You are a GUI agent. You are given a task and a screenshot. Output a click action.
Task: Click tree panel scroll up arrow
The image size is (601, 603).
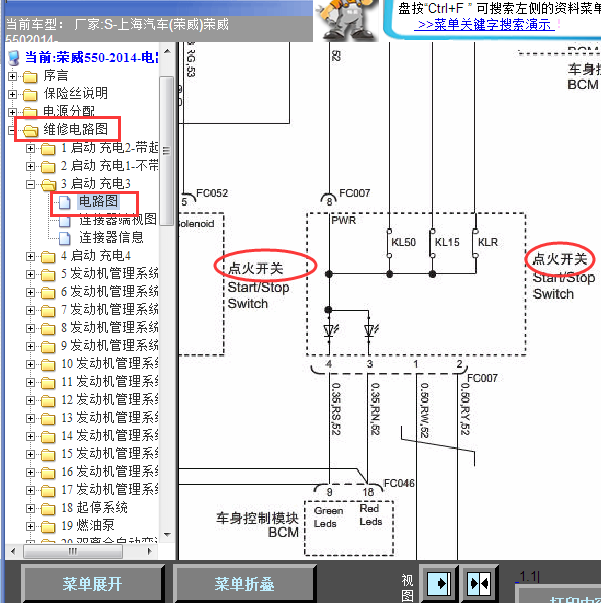(x=167, y=51)
